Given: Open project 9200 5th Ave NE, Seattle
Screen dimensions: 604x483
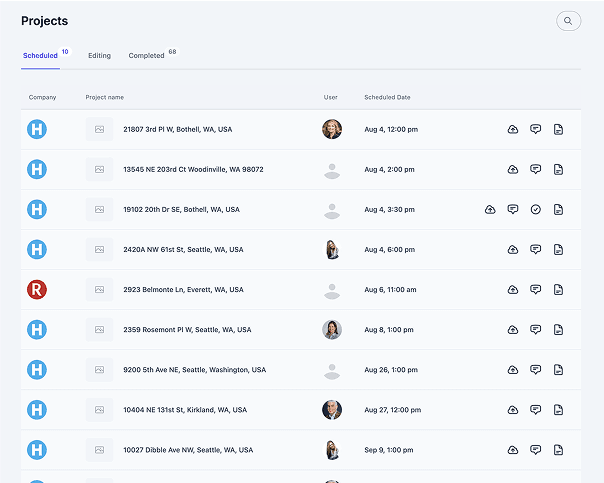Looking at the screenshot, I should [x=195, y=370].
